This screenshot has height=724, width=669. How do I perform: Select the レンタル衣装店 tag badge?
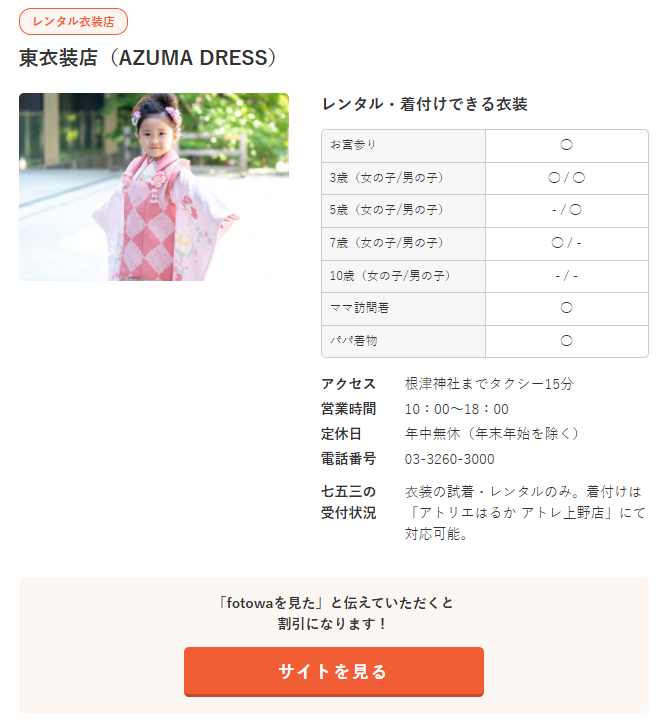73,21
